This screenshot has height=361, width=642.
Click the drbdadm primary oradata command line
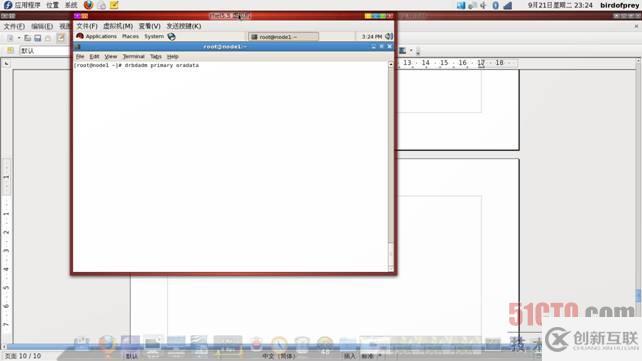(x=136, y=65)
